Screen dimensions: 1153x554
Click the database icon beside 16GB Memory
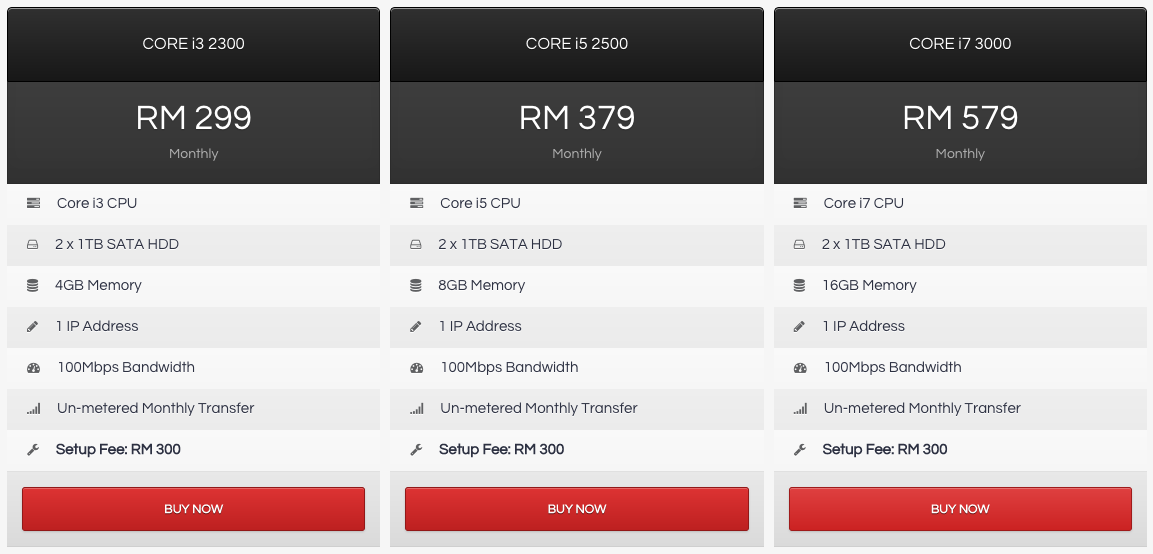point(799,285)
